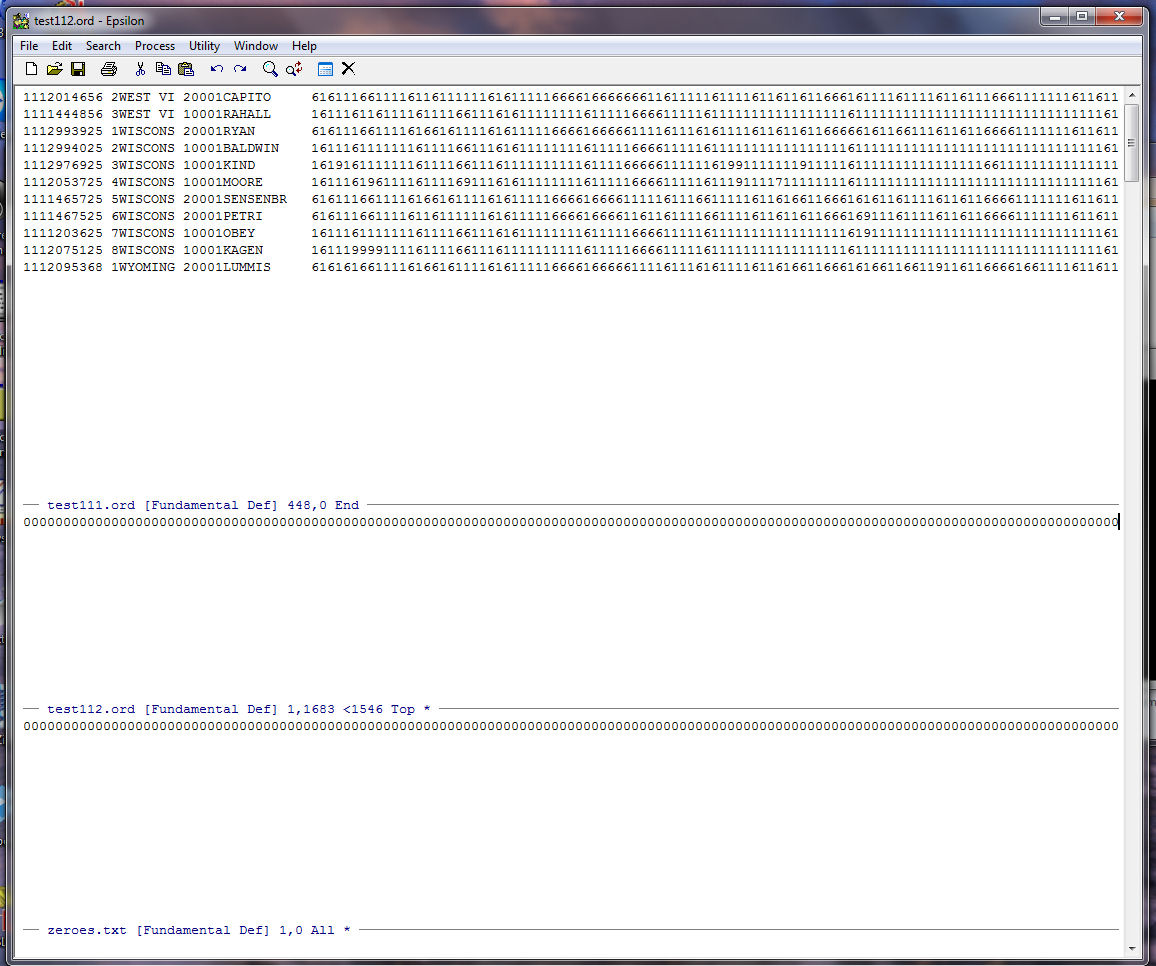The image size is (1156, 966).
Task: Click the black X toolbar icon
Action: click(x=348, y=69)
